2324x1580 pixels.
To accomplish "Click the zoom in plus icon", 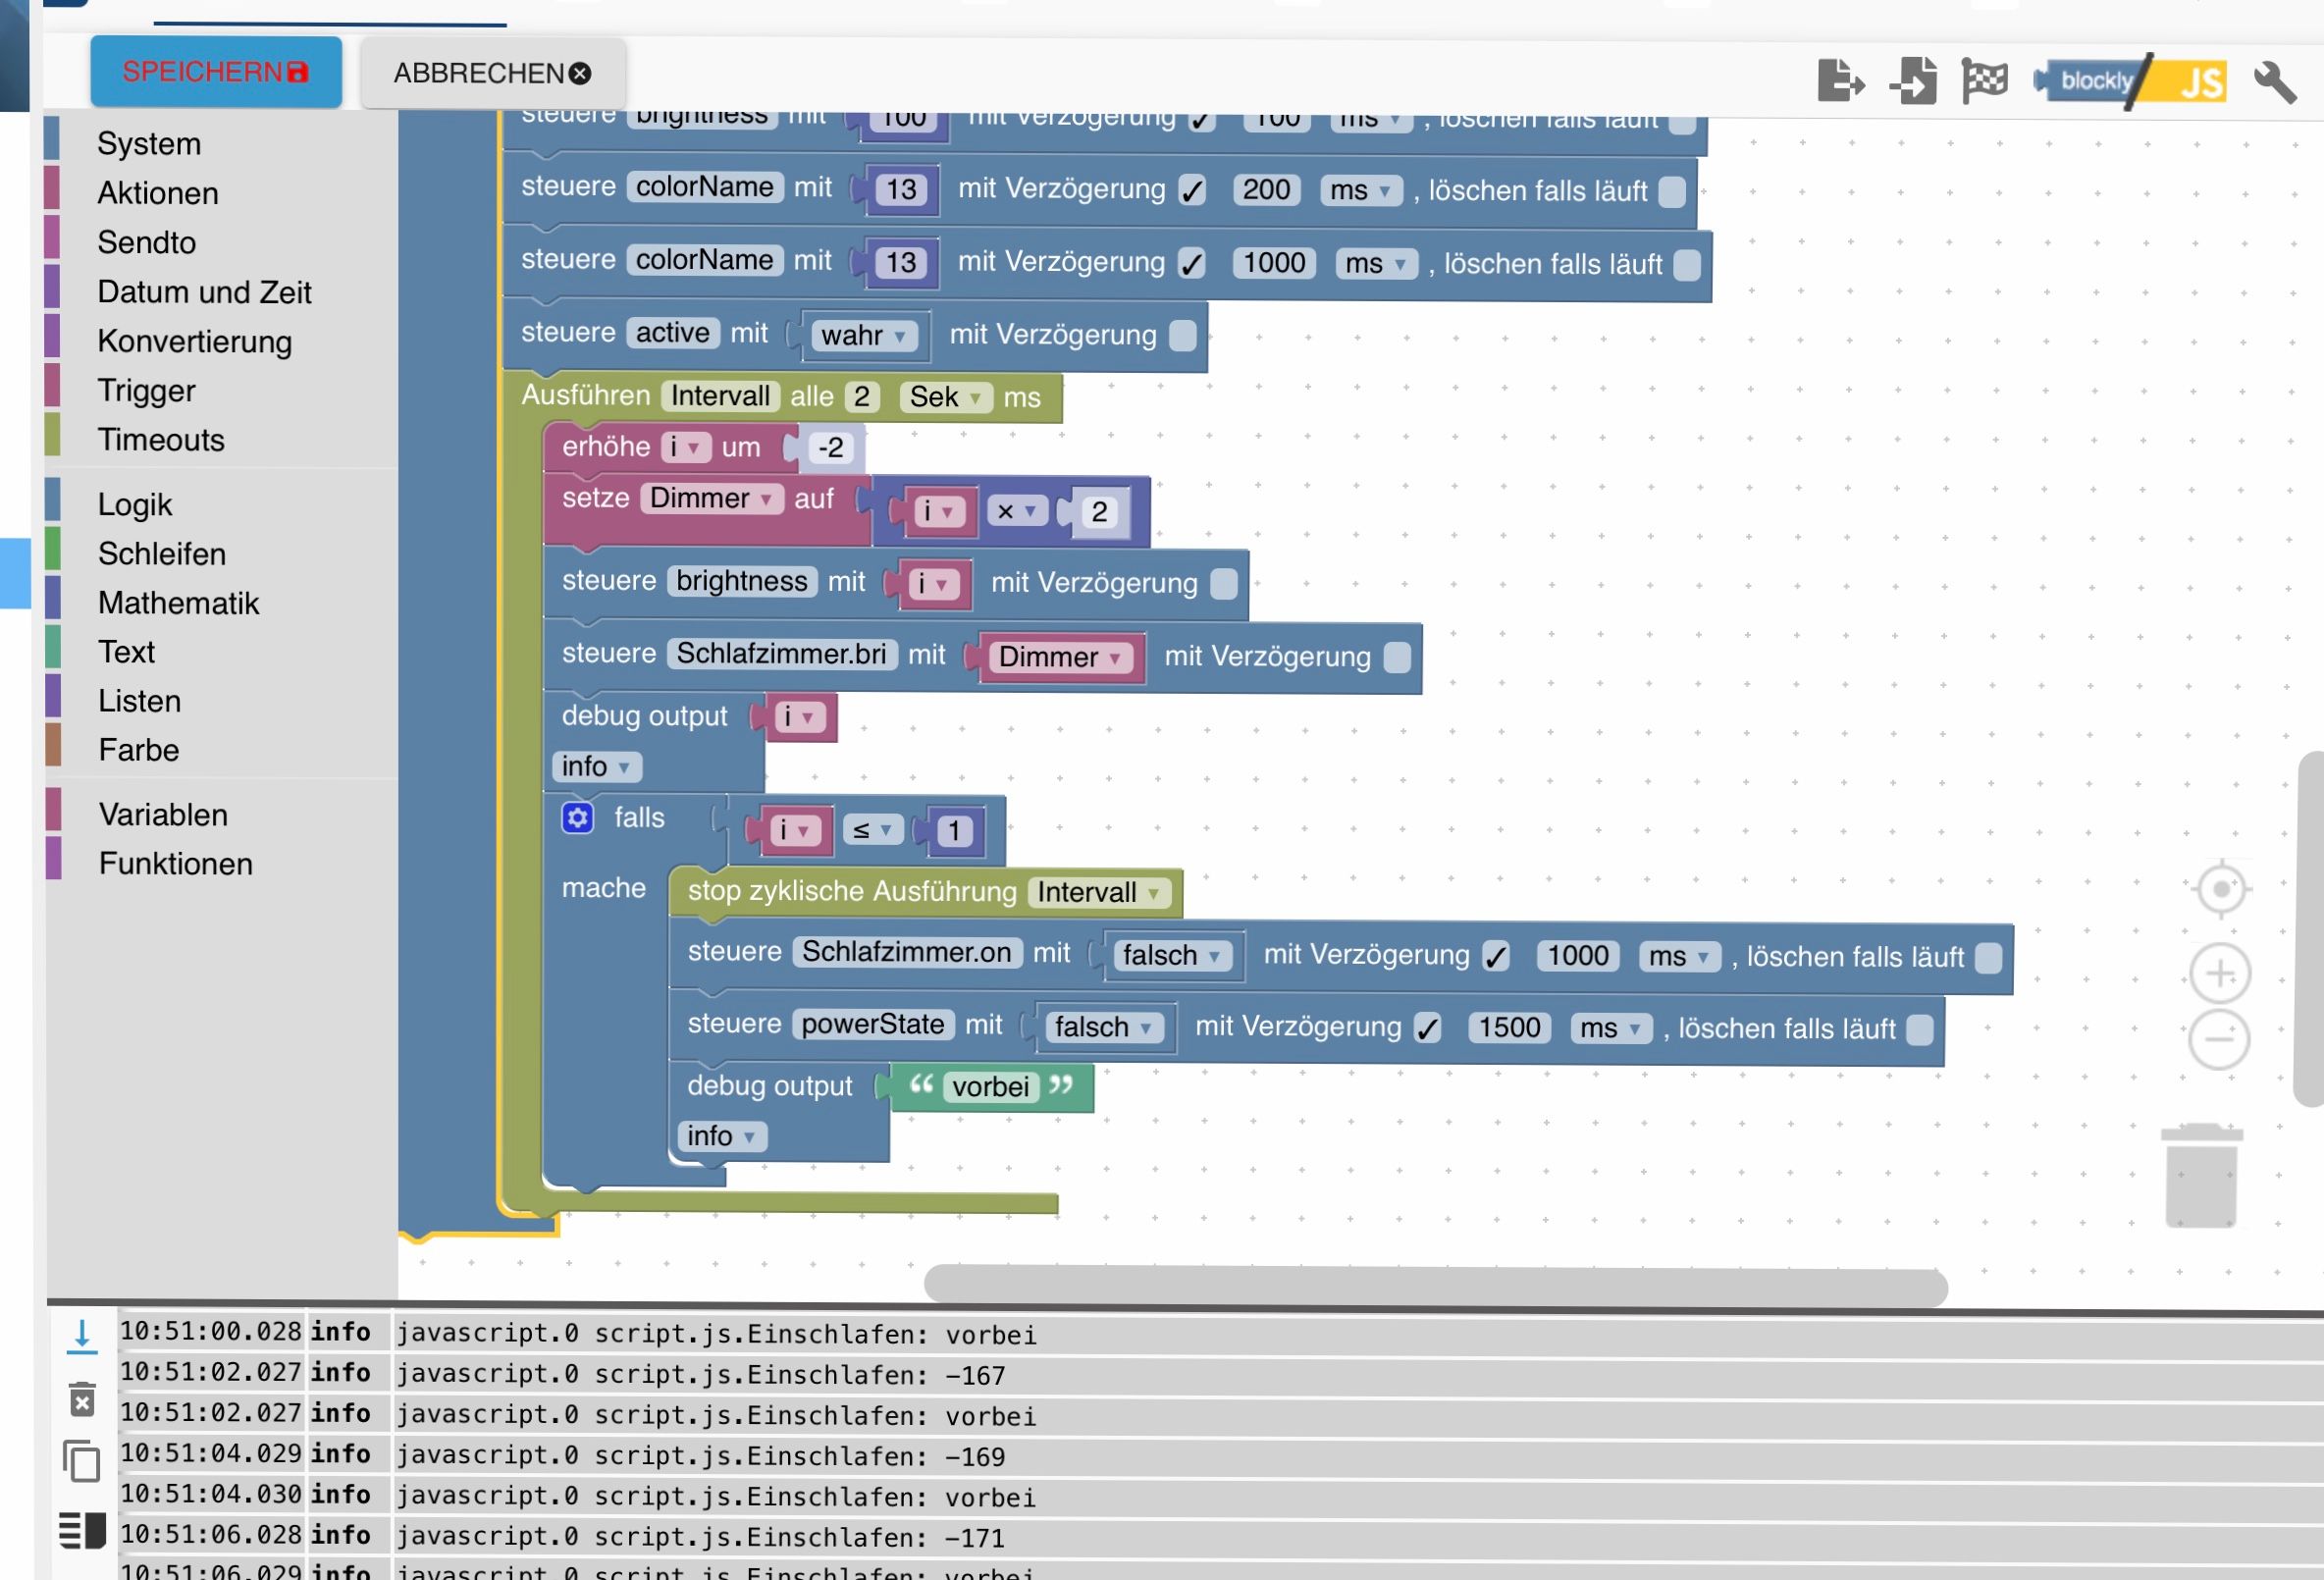I will (2219, 973).
